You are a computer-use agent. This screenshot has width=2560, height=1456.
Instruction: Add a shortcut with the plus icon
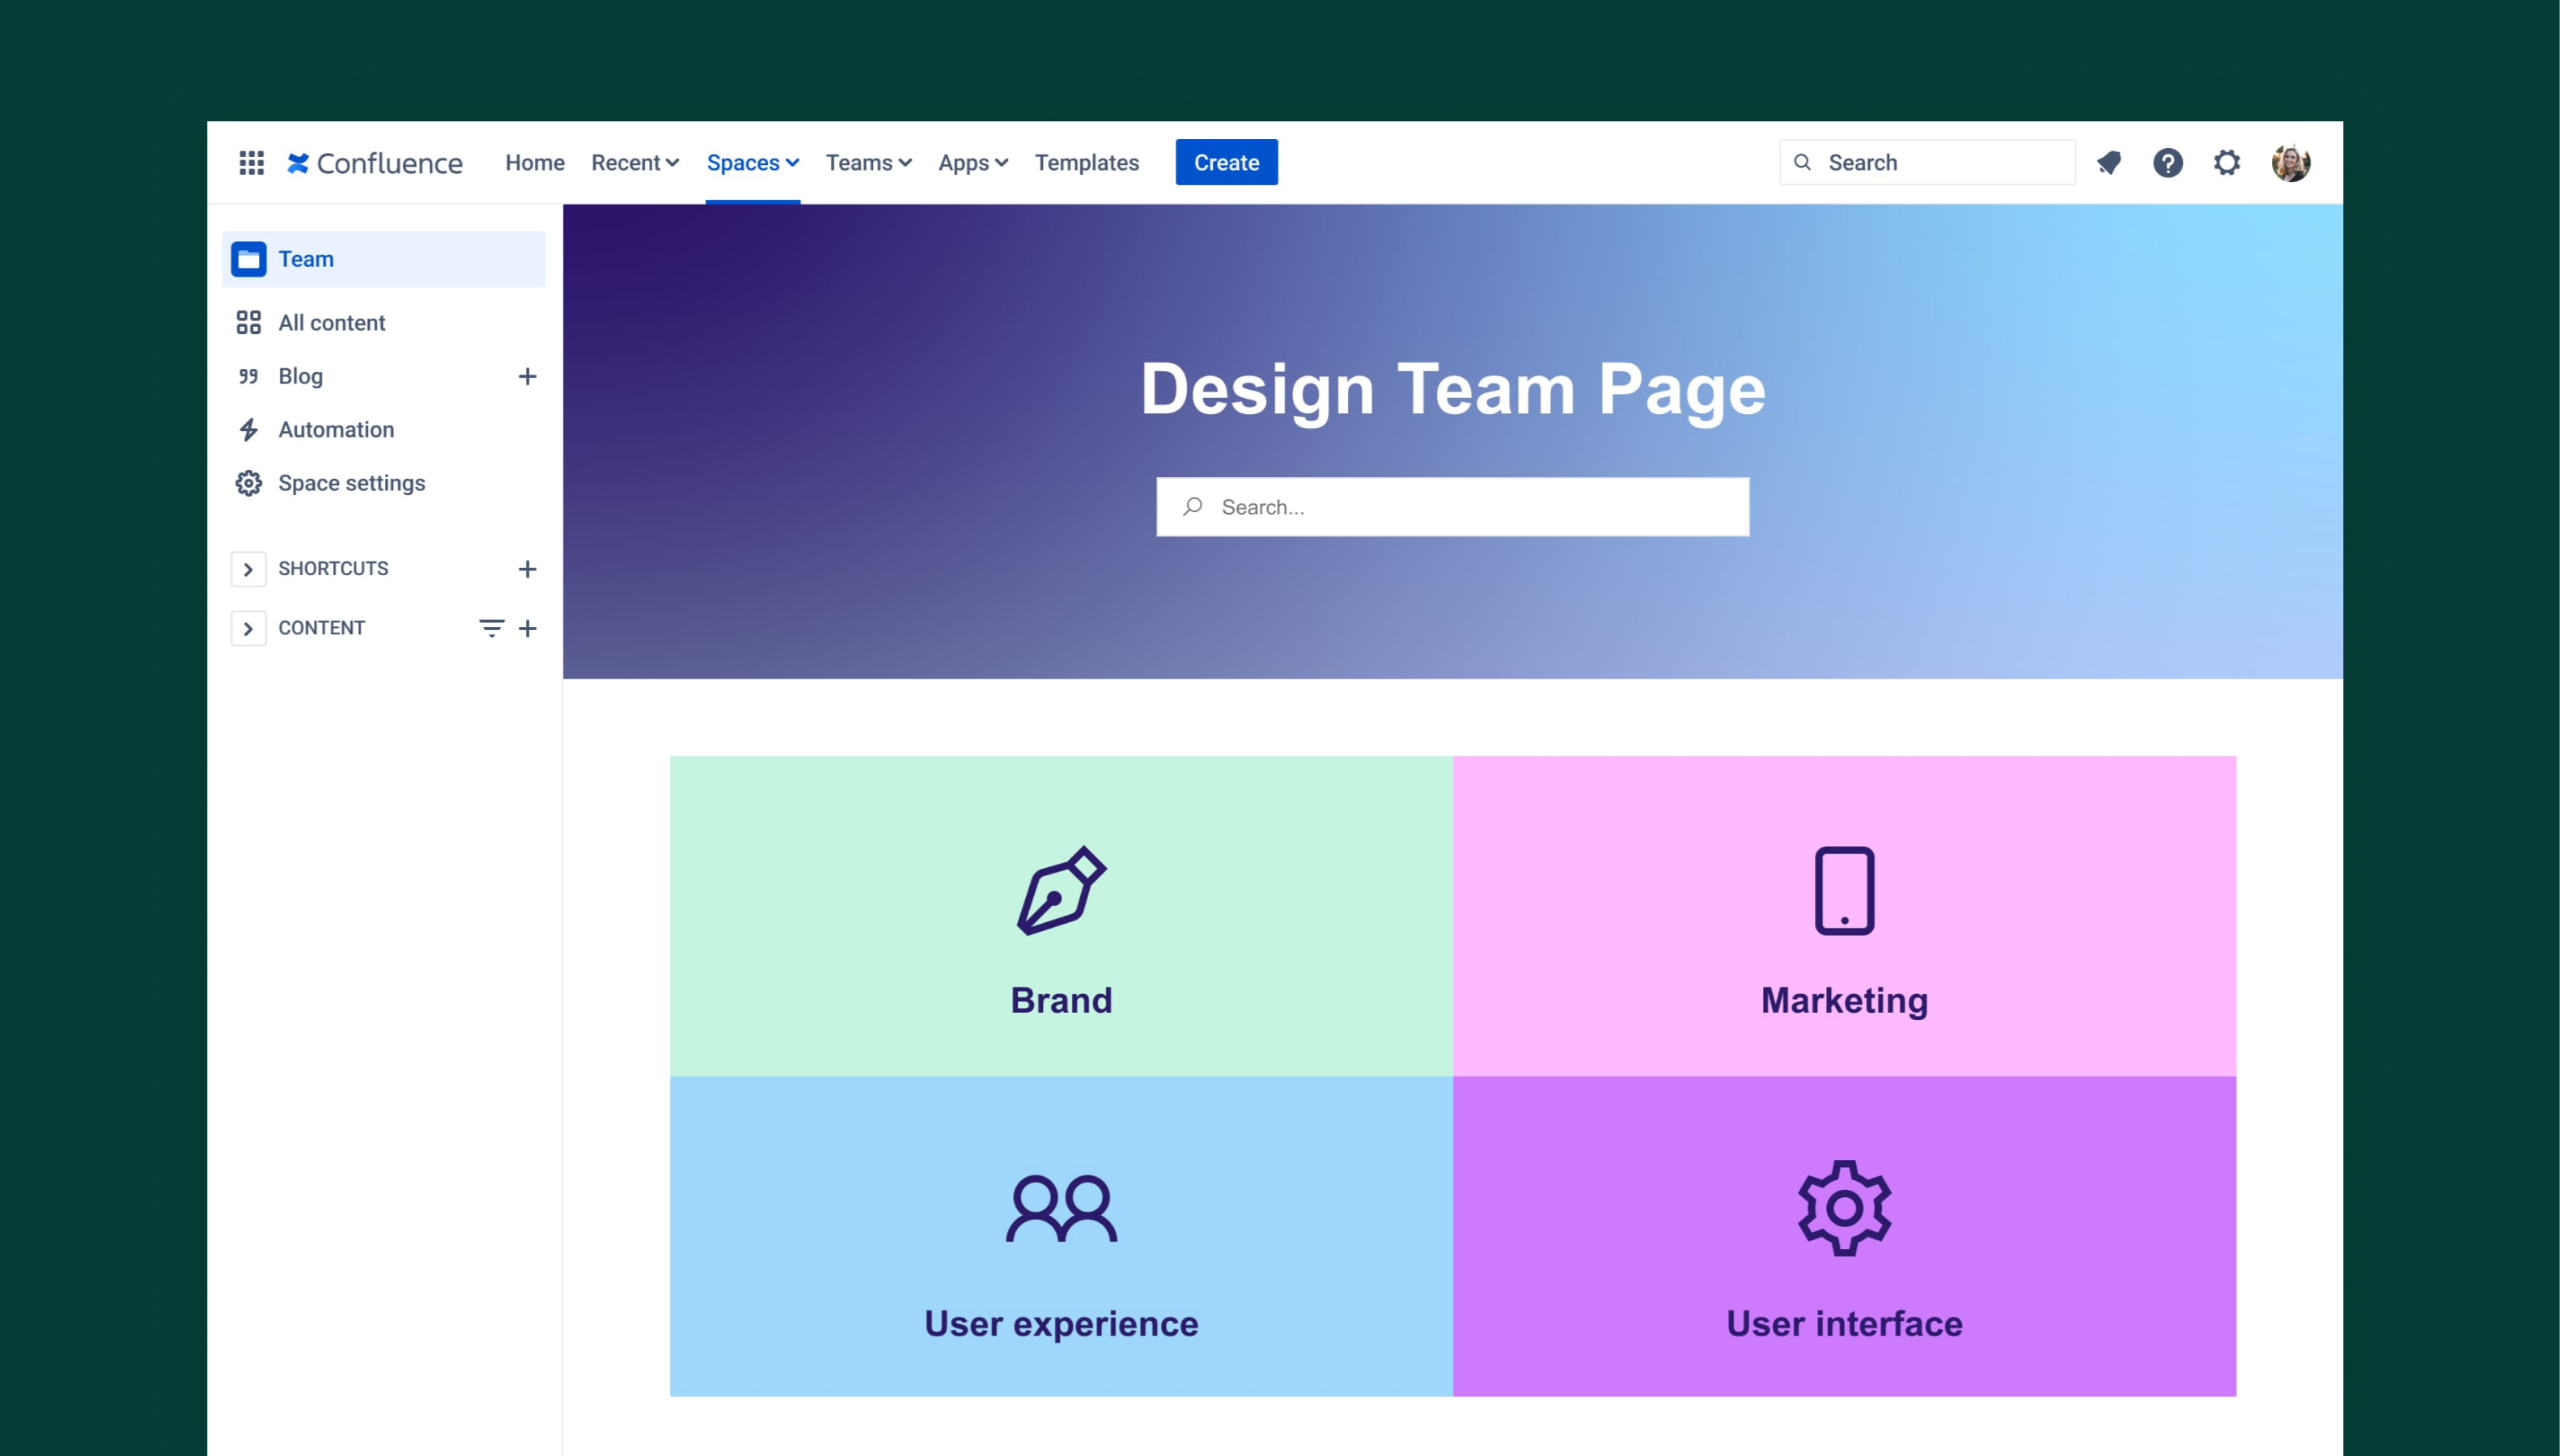(x=527, y=569)
